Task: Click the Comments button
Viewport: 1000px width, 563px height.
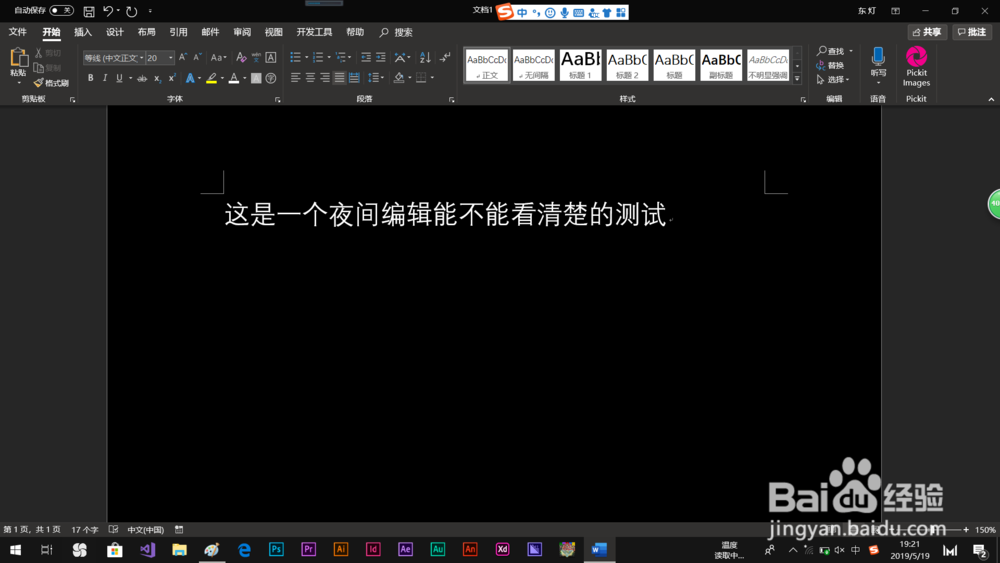Action: [972, 32]
